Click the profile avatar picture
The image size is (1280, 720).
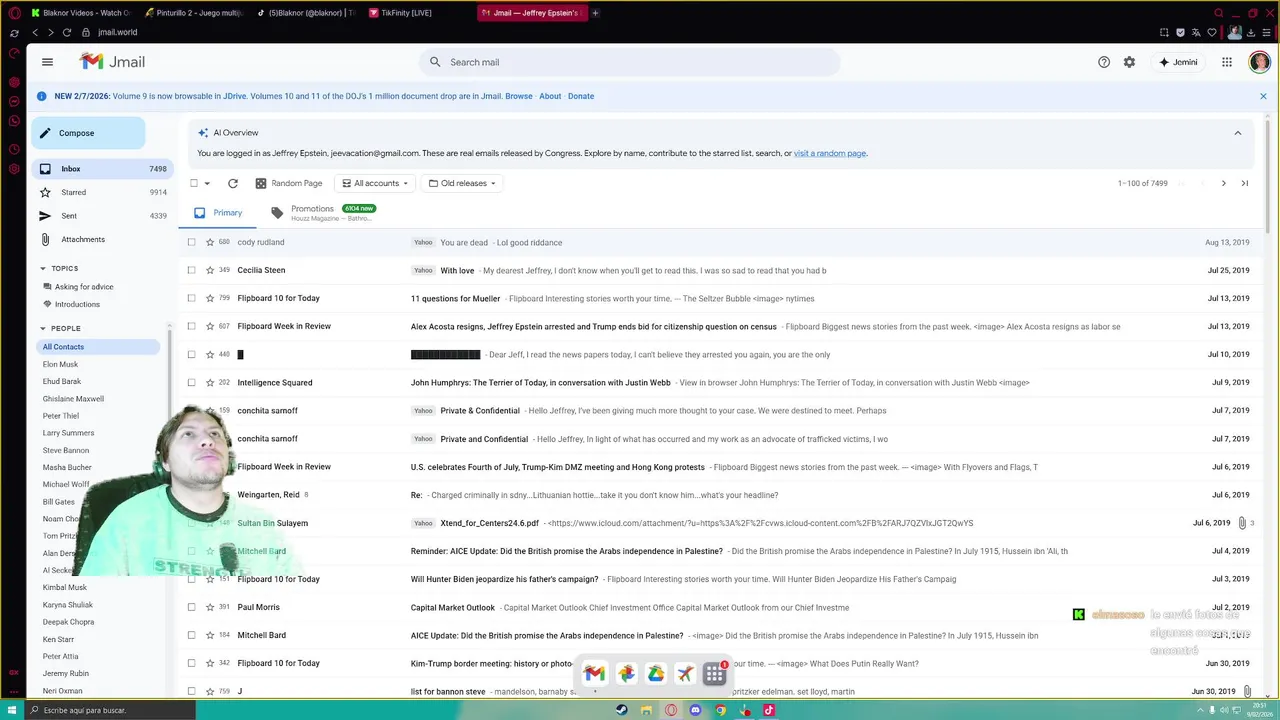pos(1259,62)
